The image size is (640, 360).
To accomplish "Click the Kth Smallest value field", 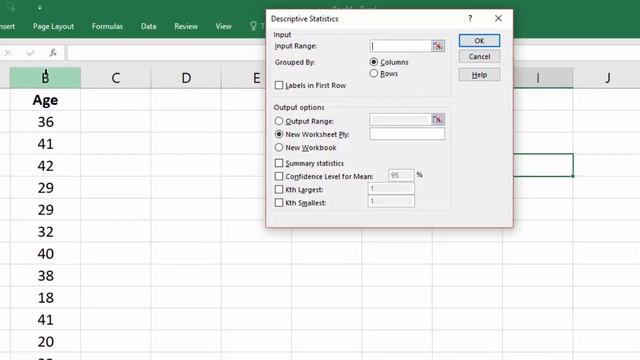I will click(x=391, y=201).
